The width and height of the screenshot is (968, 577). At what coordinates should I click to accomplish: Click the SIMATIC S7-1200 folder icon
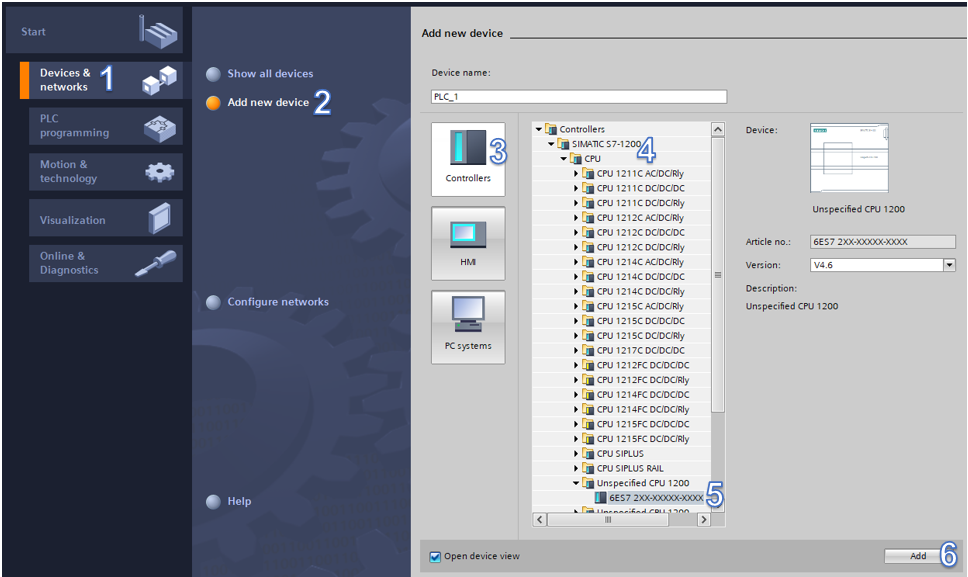click(563, 144)
